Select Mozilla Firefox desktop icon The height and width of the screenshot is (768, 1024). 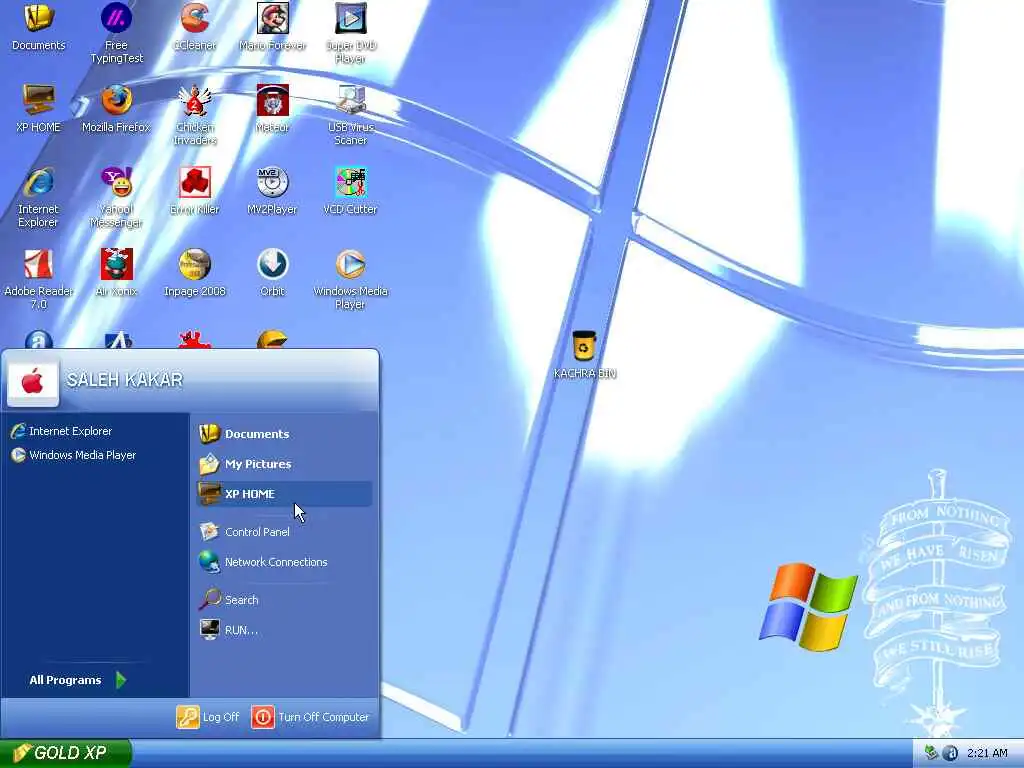tap(116, 108)
